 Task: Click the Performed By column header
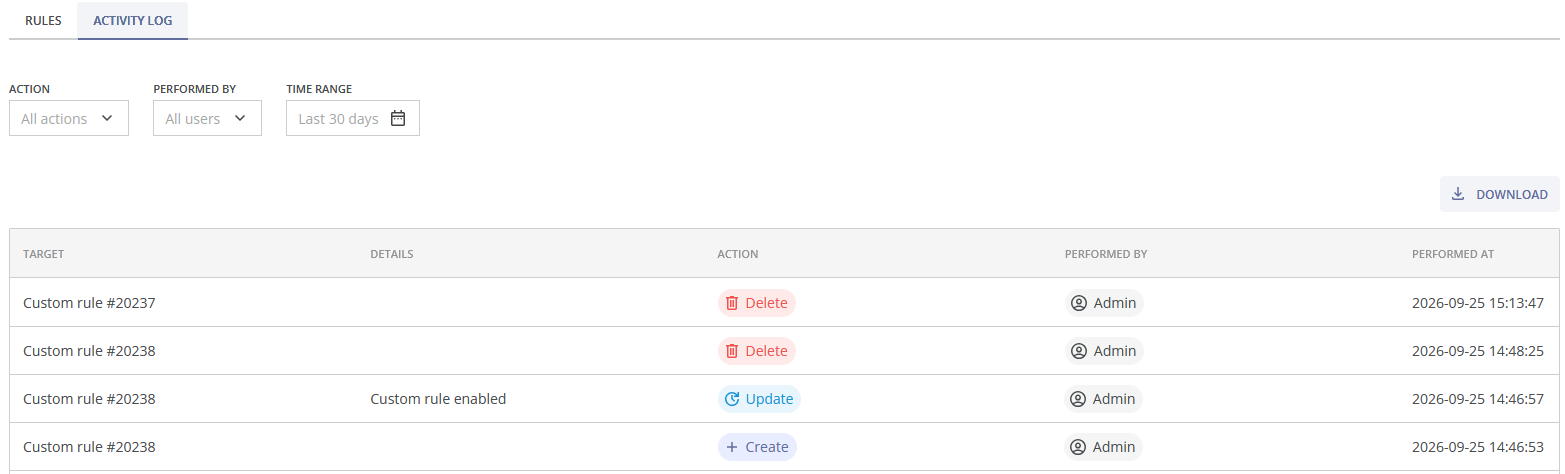tap(1106, 254)
